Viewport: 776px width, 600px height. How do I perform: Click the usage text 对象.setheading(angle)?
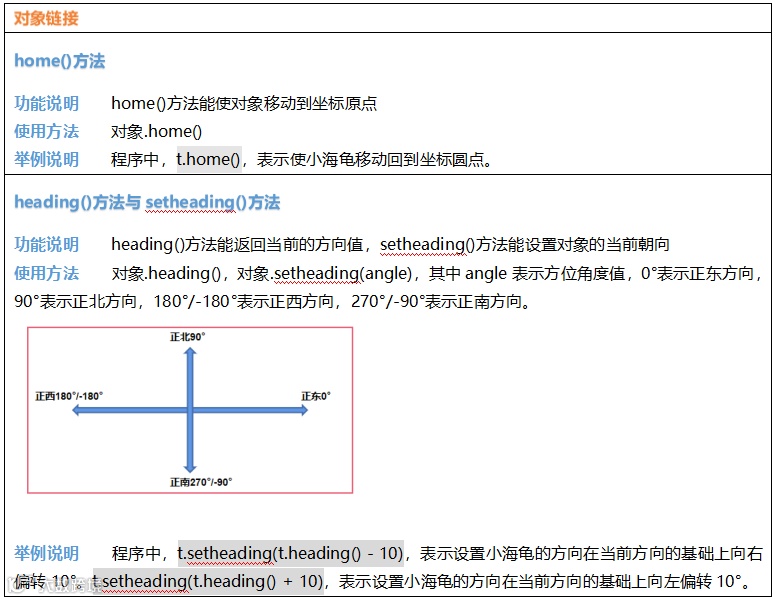[324, 273]
